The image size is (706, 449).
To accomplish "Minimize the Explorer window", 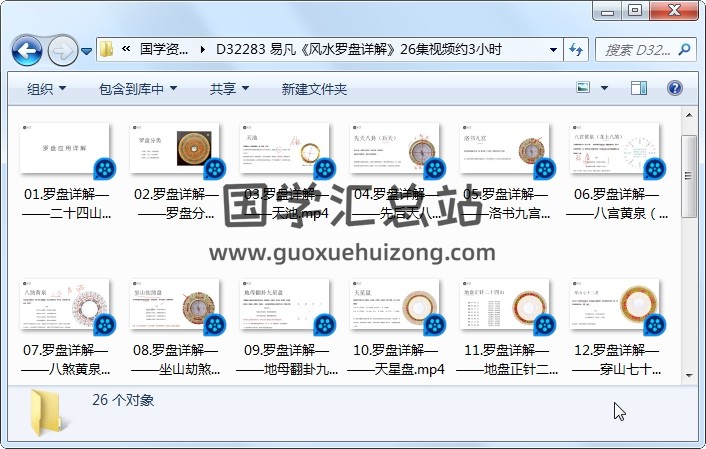I will pyautogui.click(x=607, y=11).
